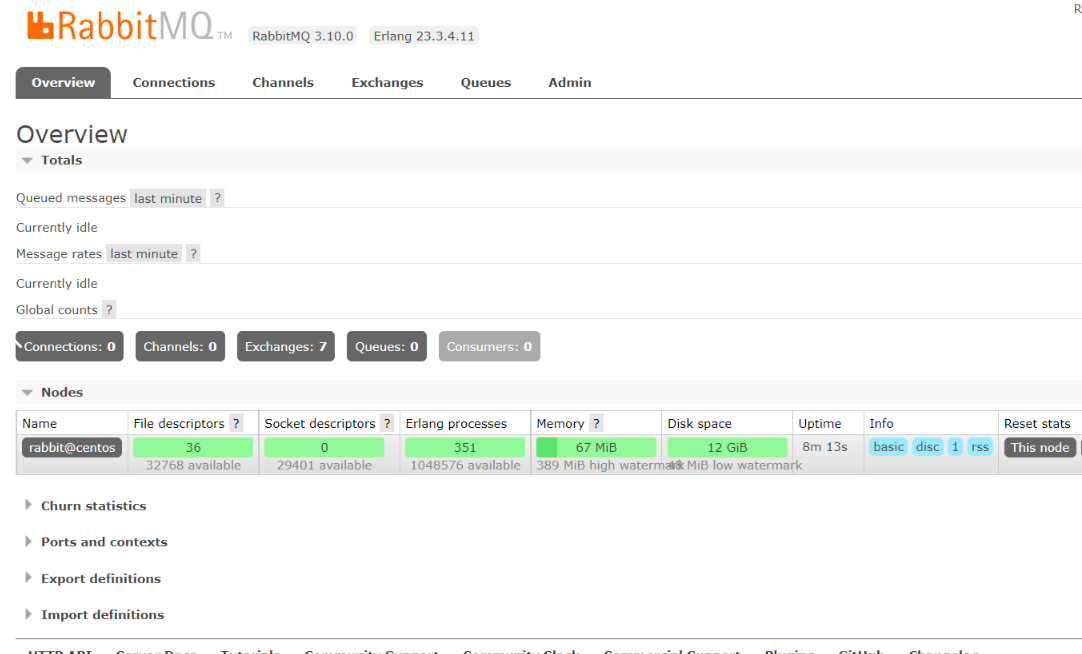Click the Reset stats column header
Screen dimensions: 1082x654
[1037, 423]
